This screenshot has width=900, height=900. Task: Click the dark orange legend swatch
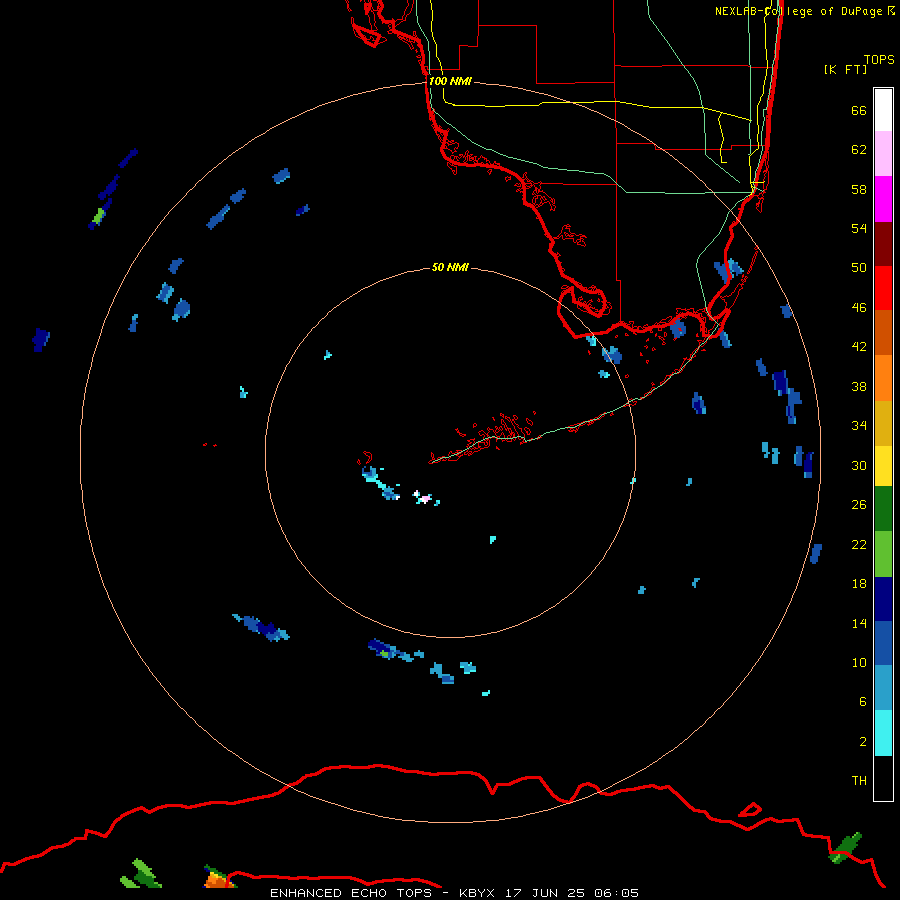point(883,332)
